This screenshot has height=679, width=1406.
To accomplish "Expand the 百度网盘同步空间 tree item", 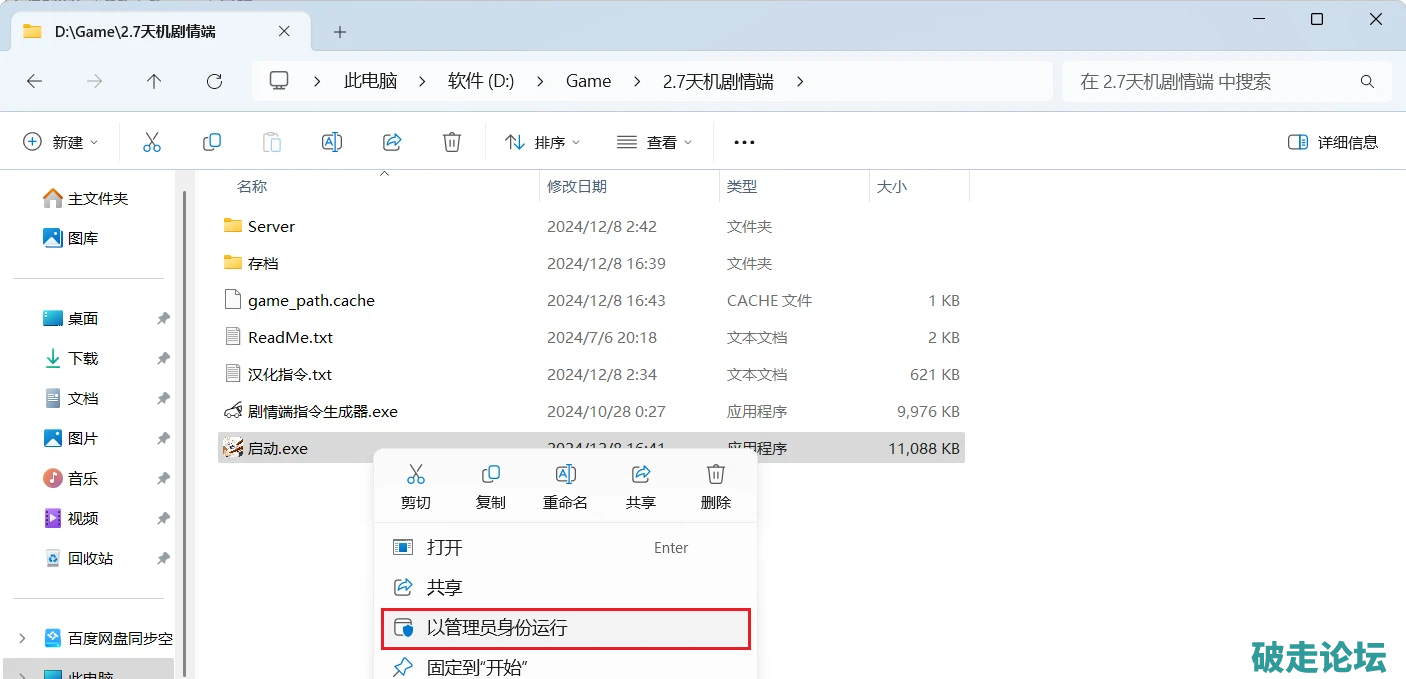I will (22, 638).
